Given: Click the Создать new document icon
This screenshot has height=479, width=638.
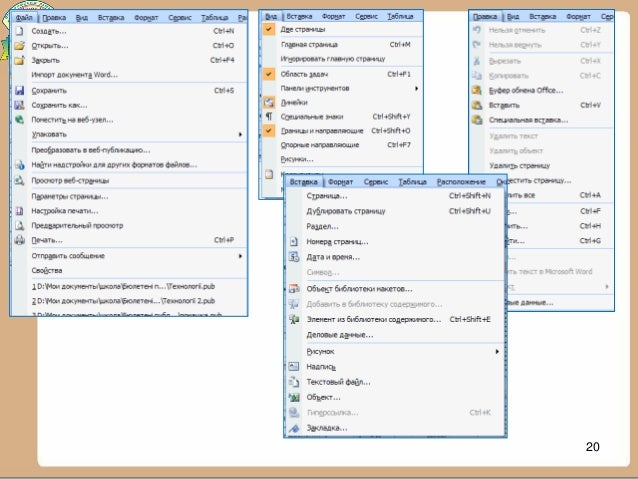Looking at the screenshot, I should tap(21, 31).
